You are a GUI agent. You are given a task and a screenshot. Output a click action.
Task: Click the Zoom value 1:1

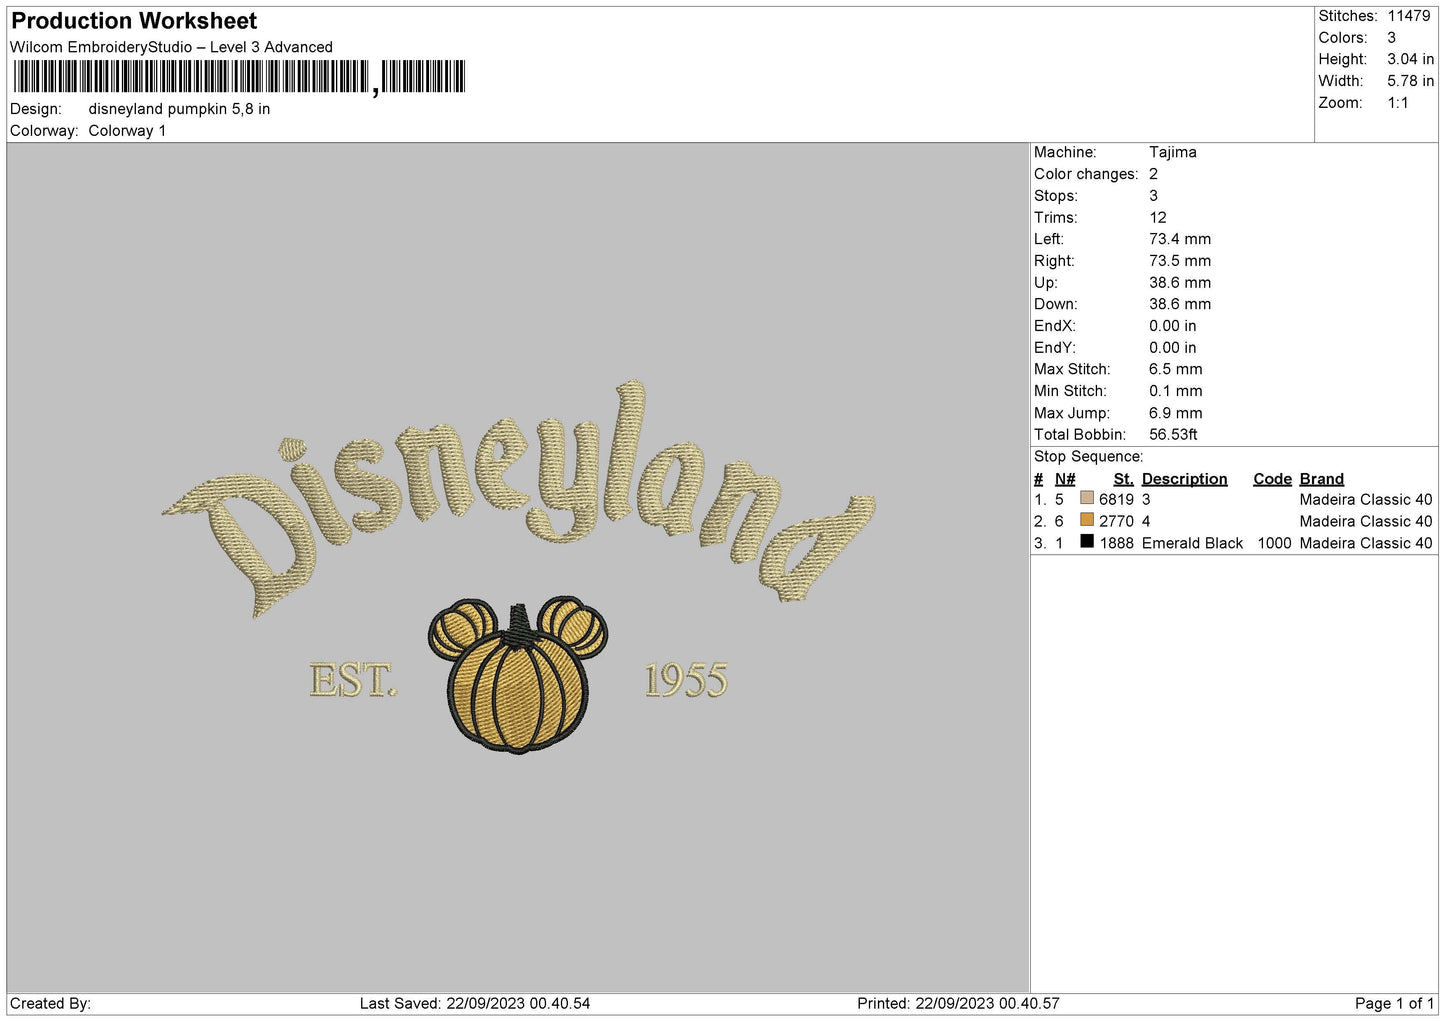[1397, 103]
